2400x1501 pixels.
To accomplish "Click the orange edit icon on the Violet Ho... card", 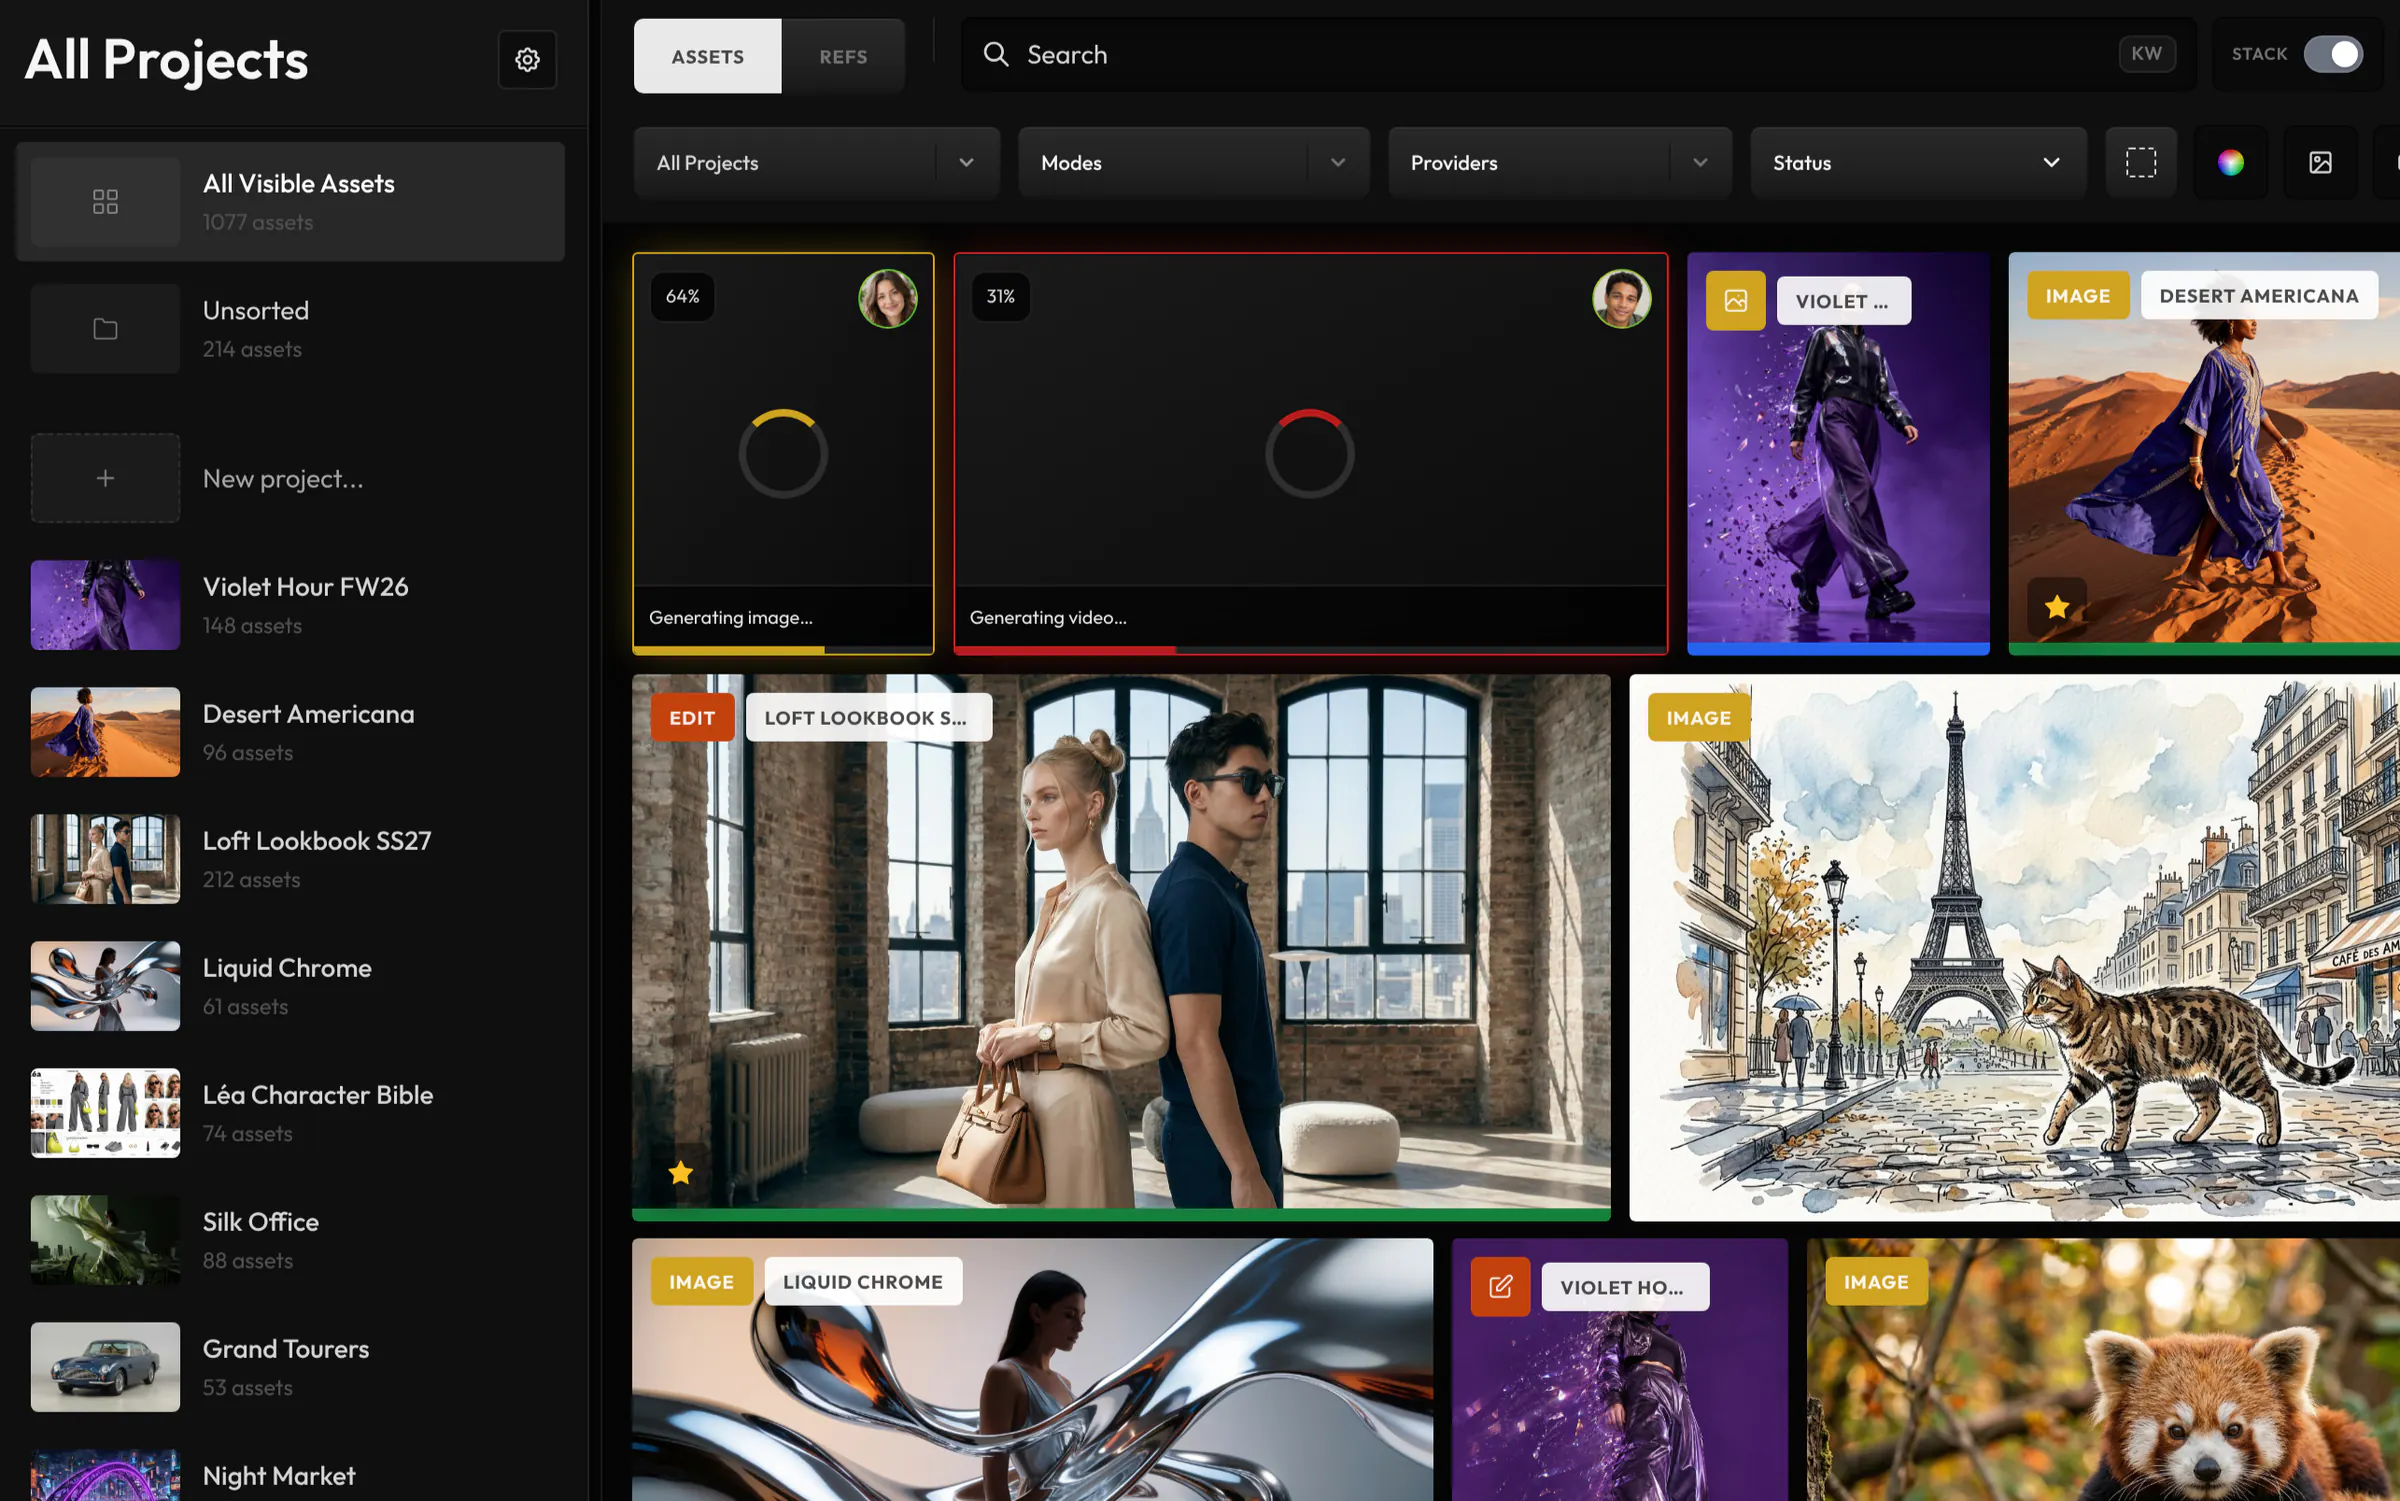I will (x=1500, y=1286).
